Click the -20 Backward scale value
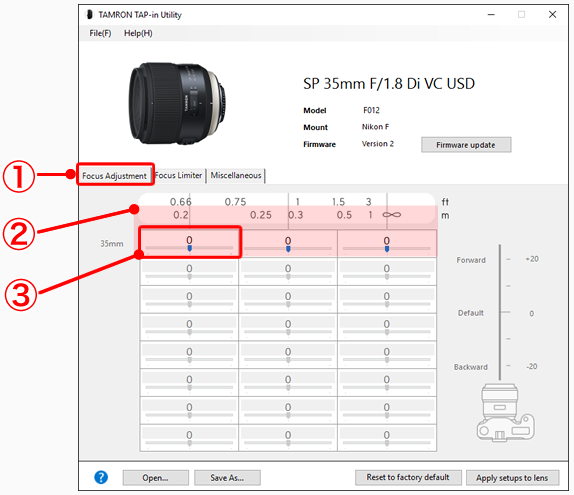Image resolution: width=574 pixels, height=495 pixels. [x=532, y=366]
